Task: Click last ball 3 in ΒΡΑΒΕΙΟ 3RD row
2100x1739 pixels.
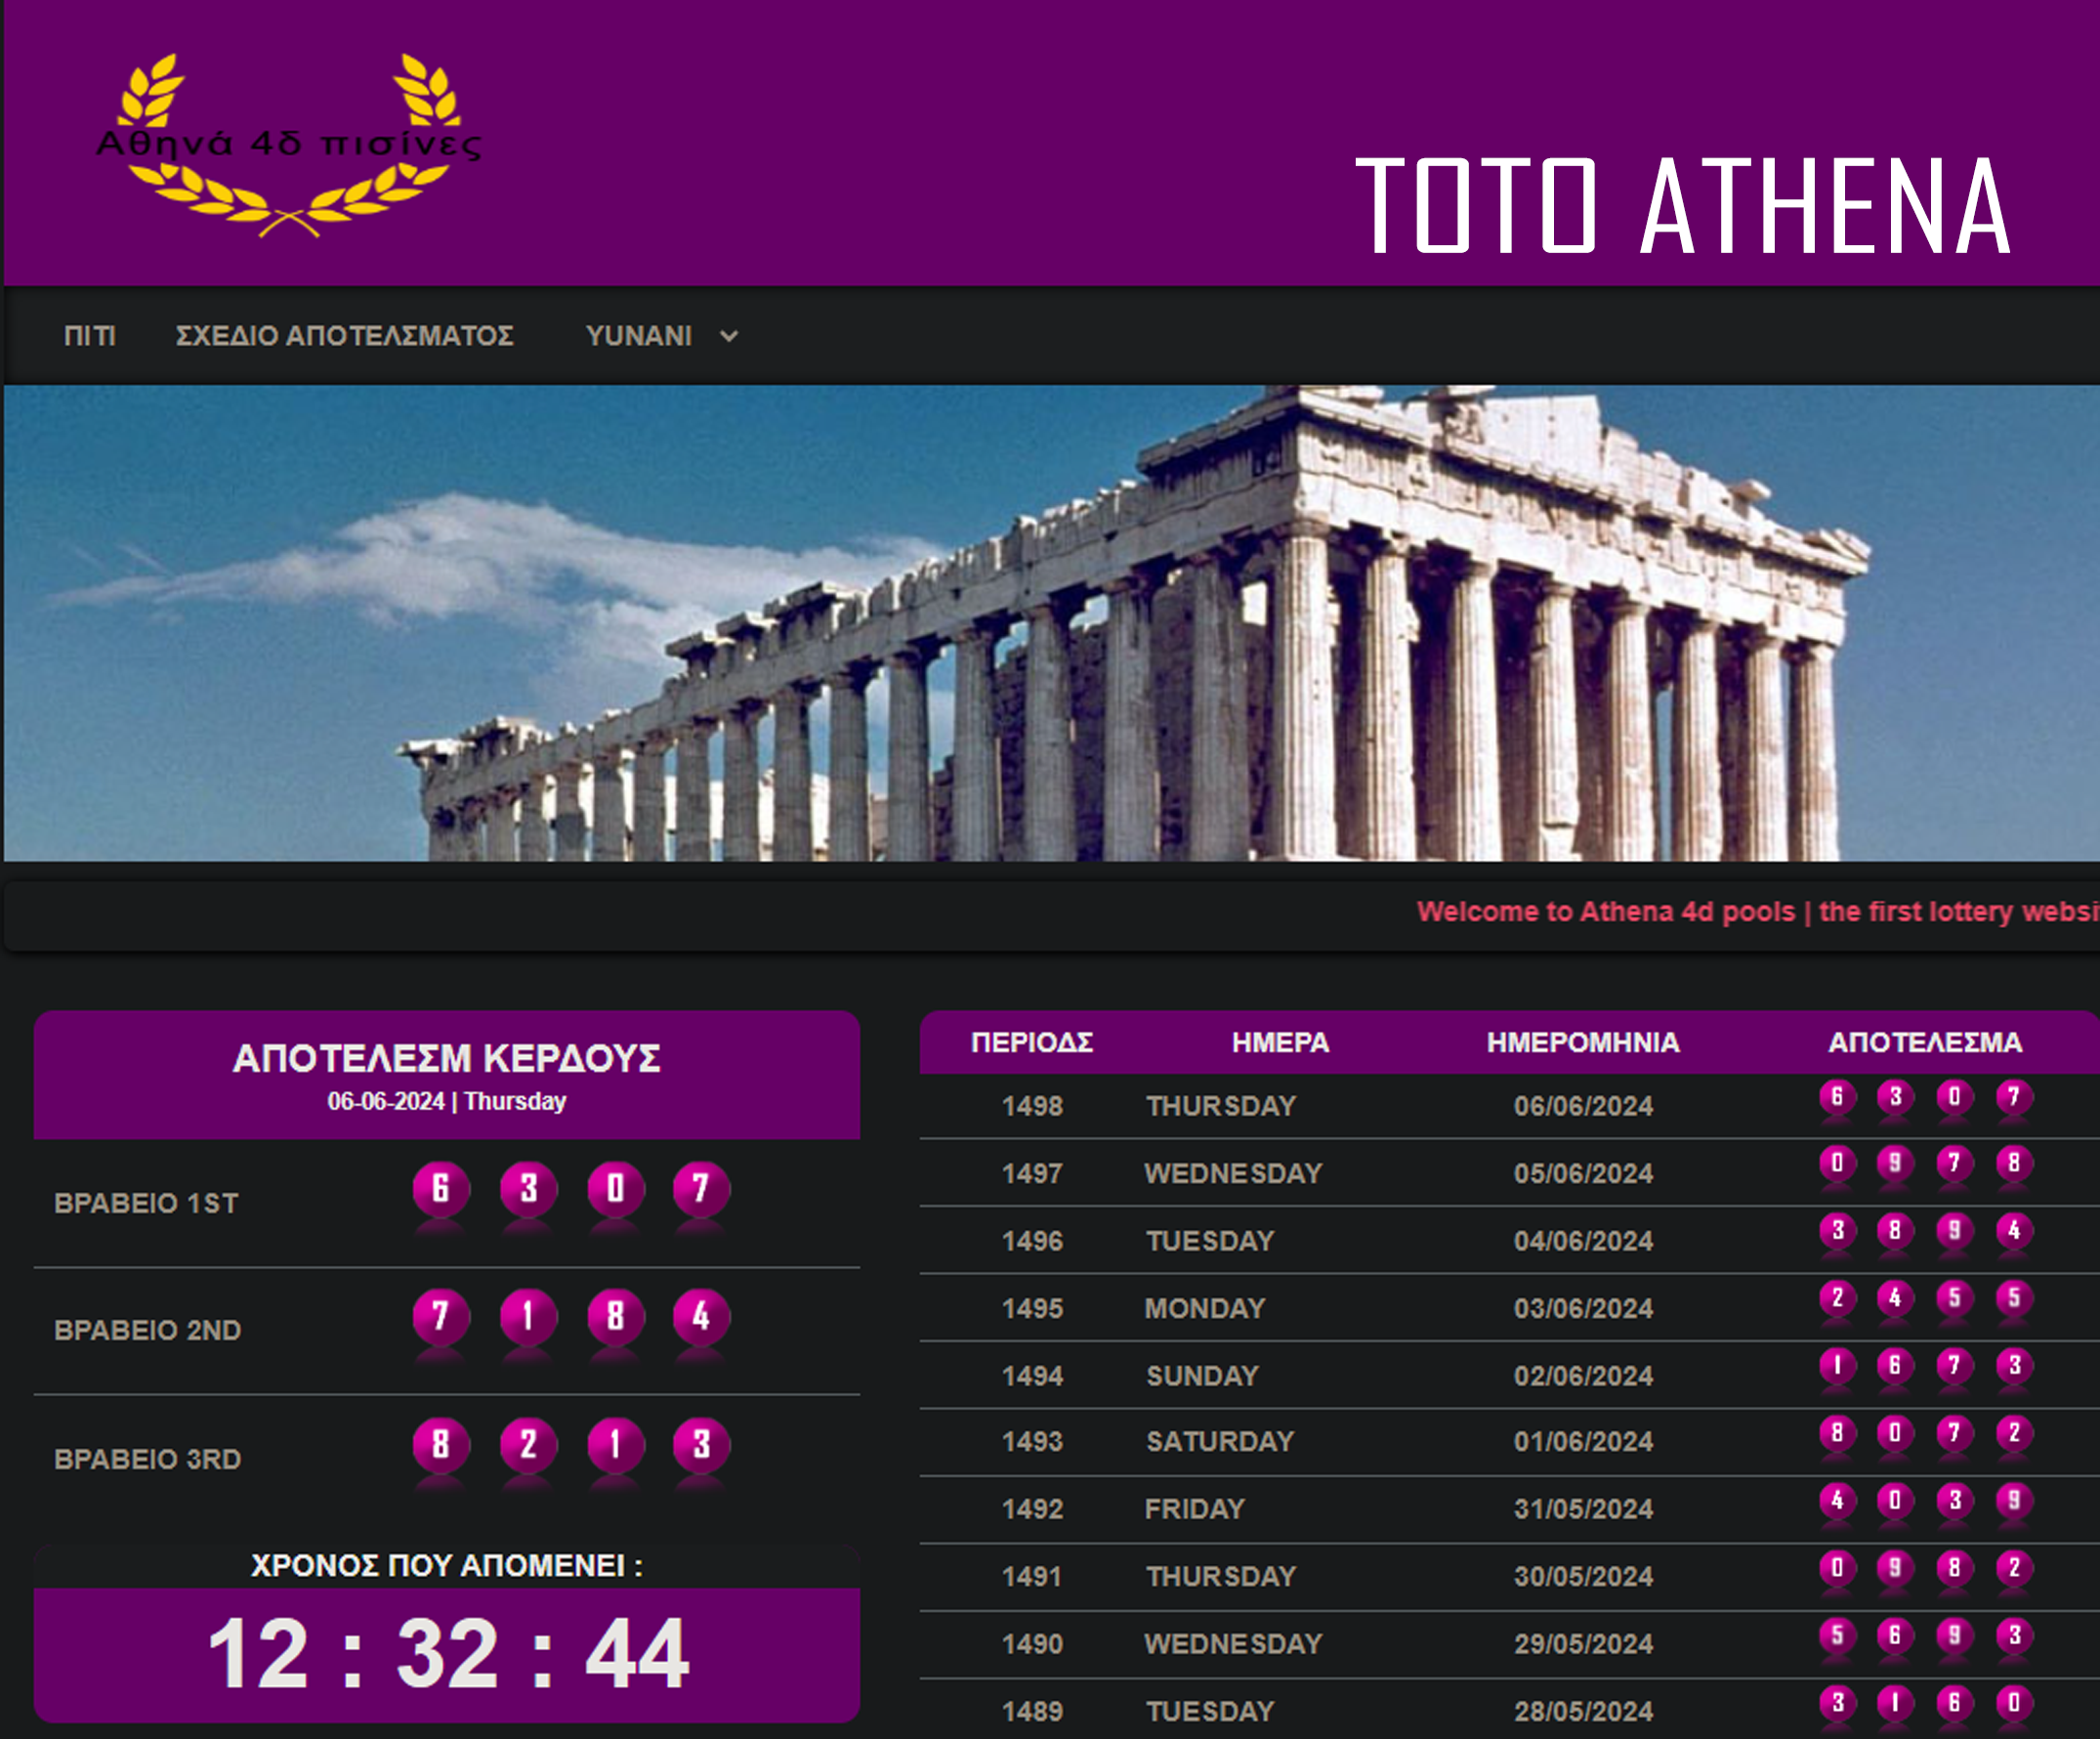Action: point(701,1445)
